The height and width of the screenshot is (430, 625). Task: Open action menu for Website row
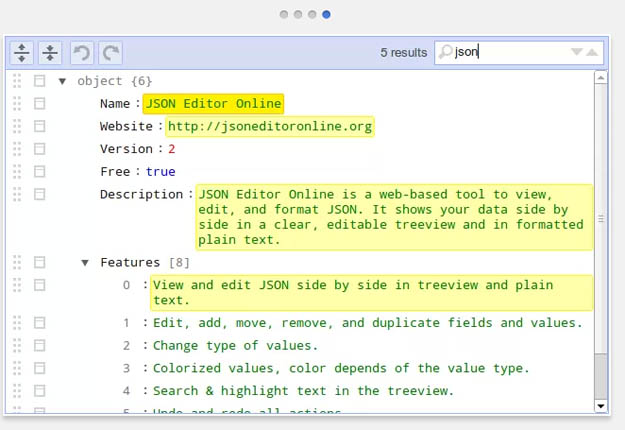tap(39, 126)
